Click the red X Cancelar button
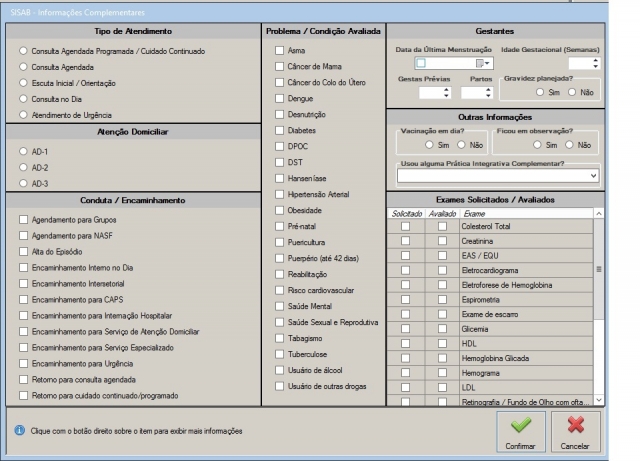The image size is (640, 461). (574, 430)
